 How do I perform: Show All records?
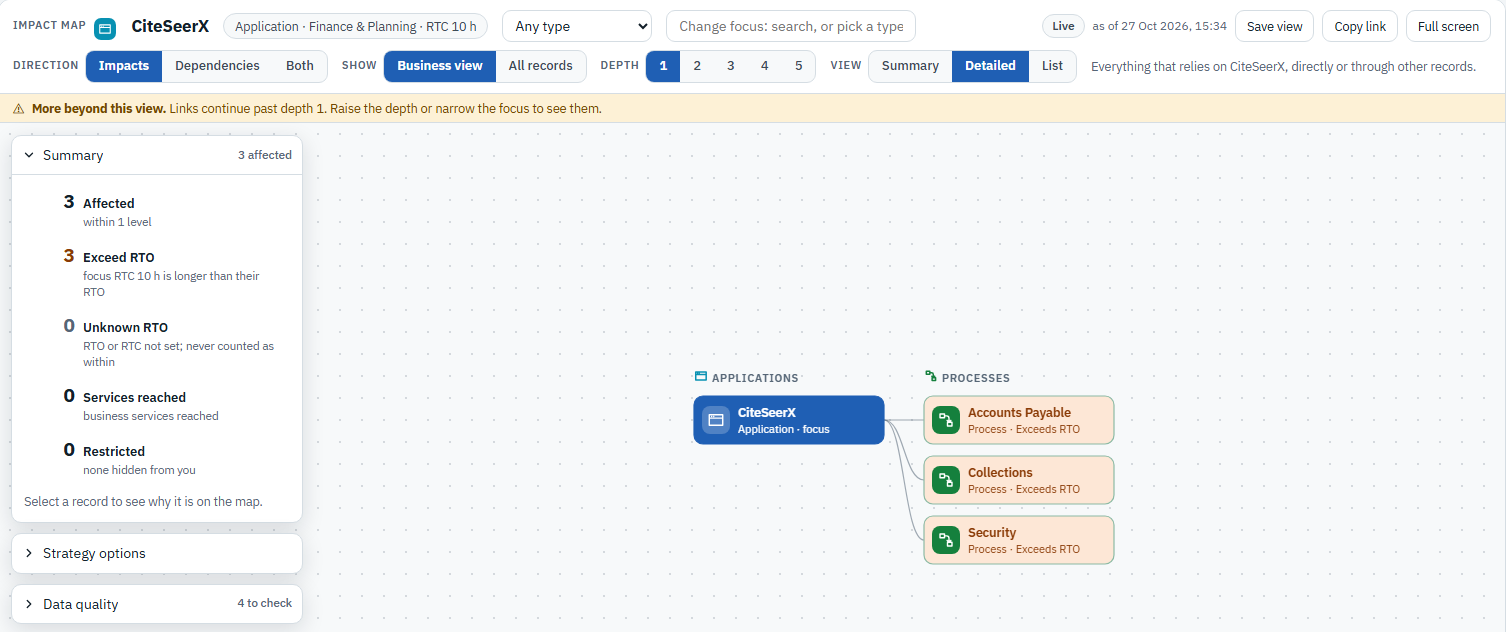(x=541, y=66)
